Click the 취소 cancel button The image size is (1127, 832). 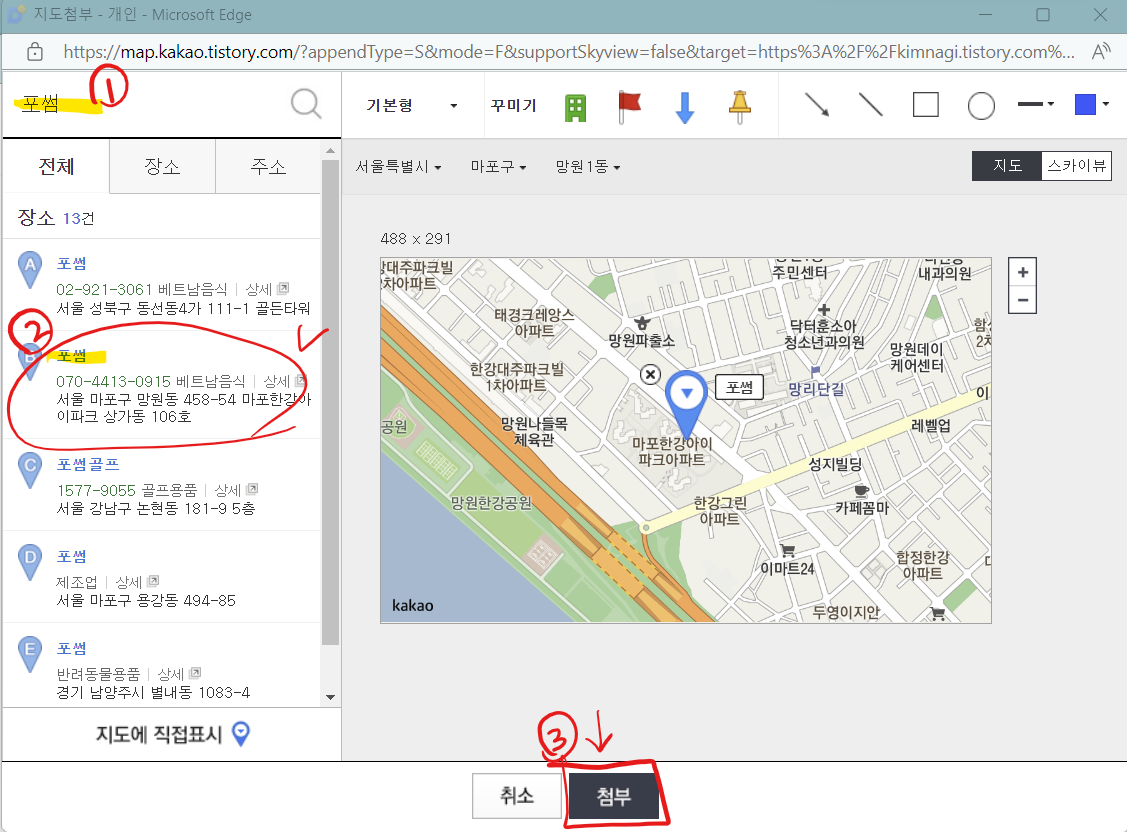(516, 795)
